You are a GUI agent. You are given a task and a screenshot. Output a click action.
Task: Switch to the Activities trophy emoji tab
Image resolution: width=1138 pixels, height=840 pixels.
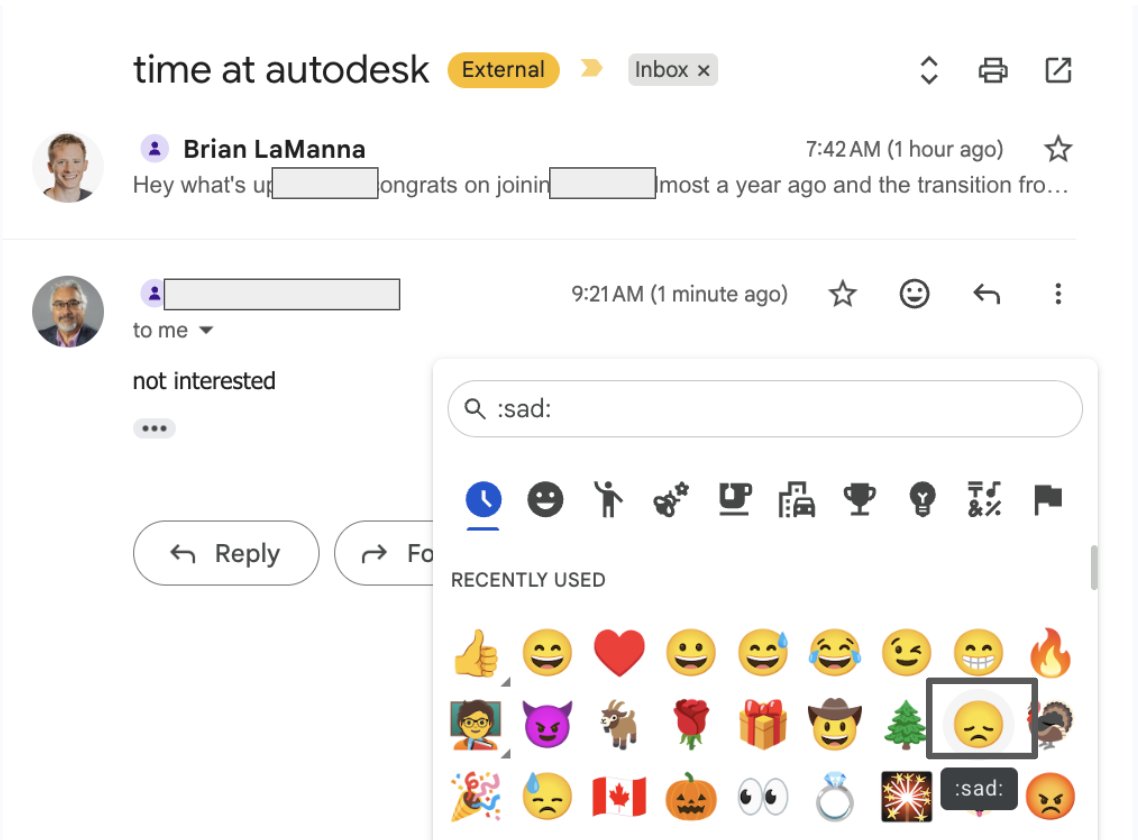[x=859, y=499]
